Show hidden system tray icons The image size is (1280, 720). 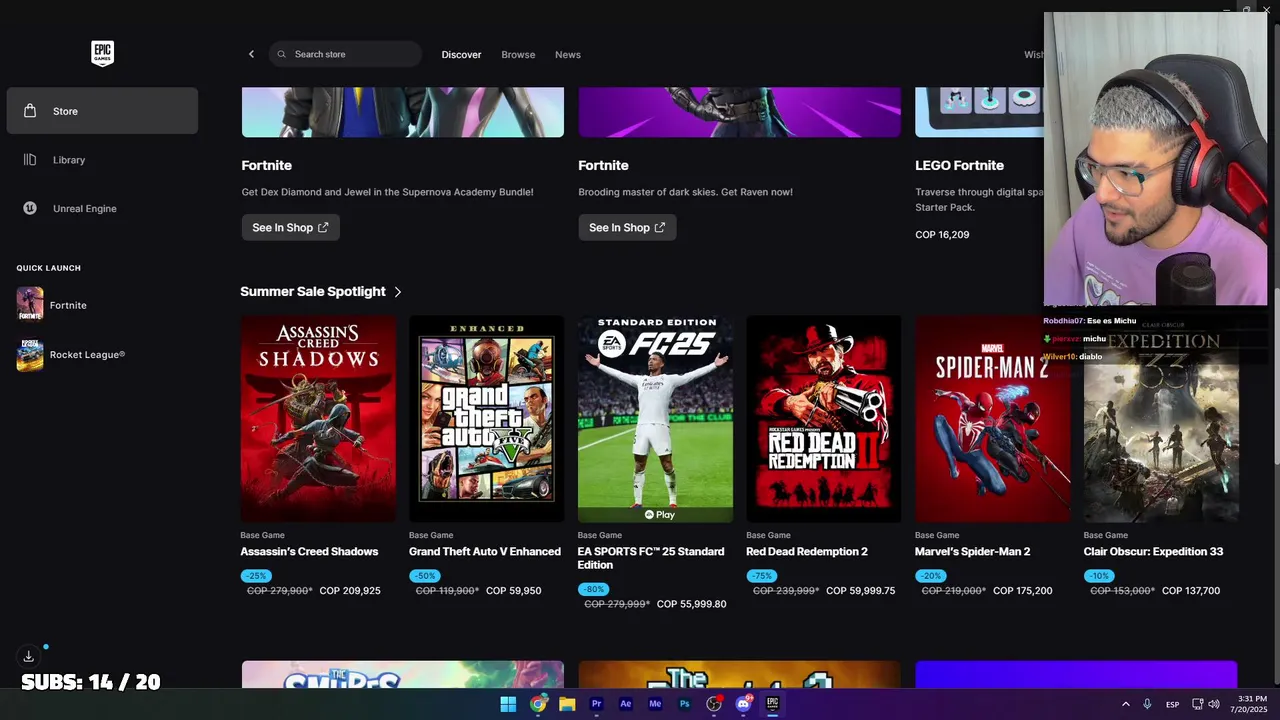tap(1125, 704)
